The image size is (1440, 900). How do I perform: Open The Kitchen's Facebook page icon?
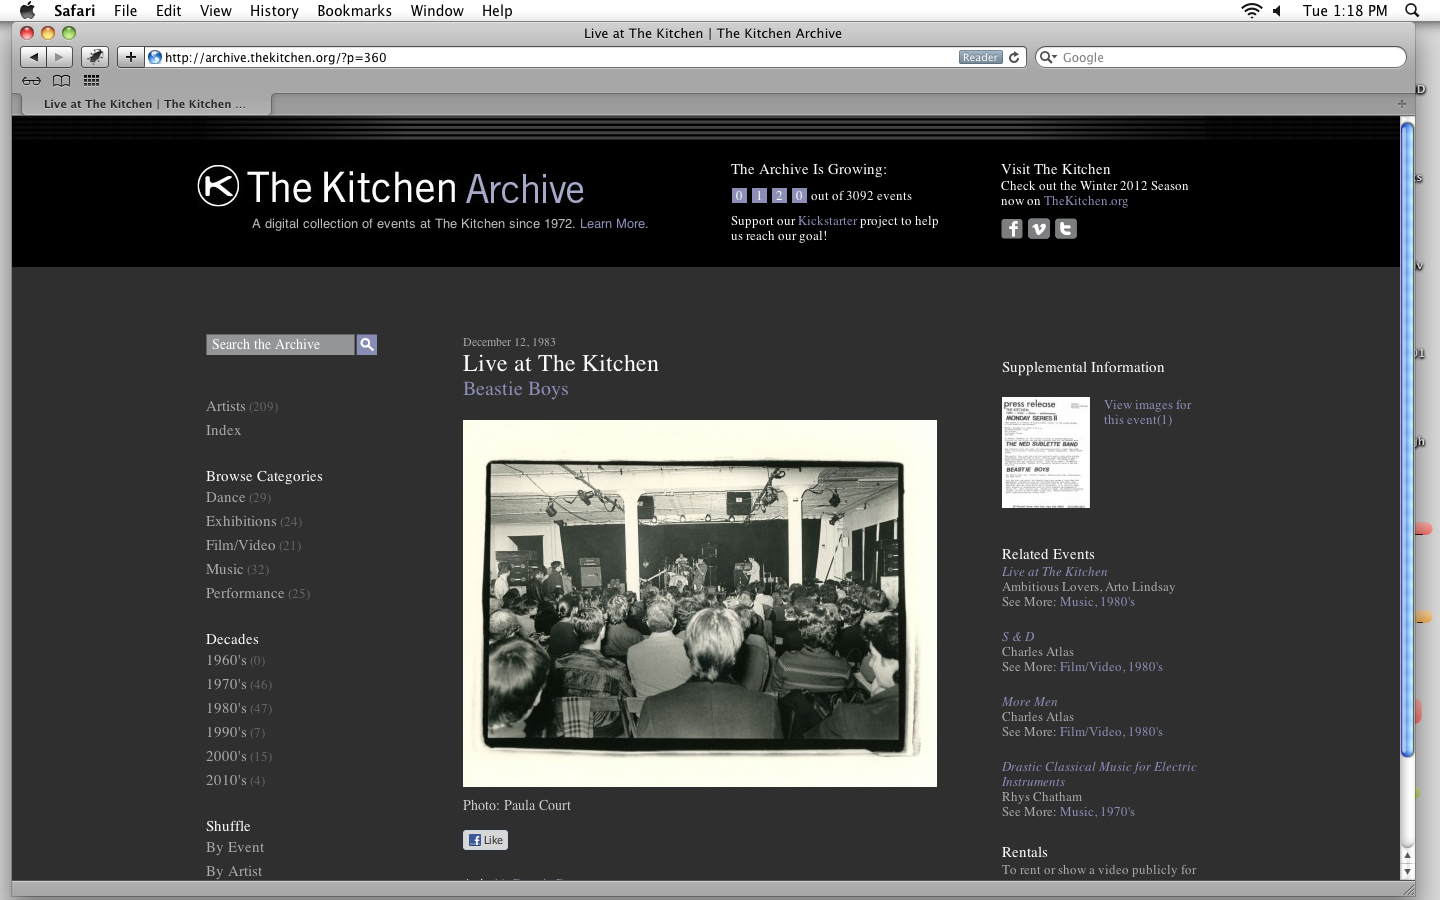coord(1012,229)
